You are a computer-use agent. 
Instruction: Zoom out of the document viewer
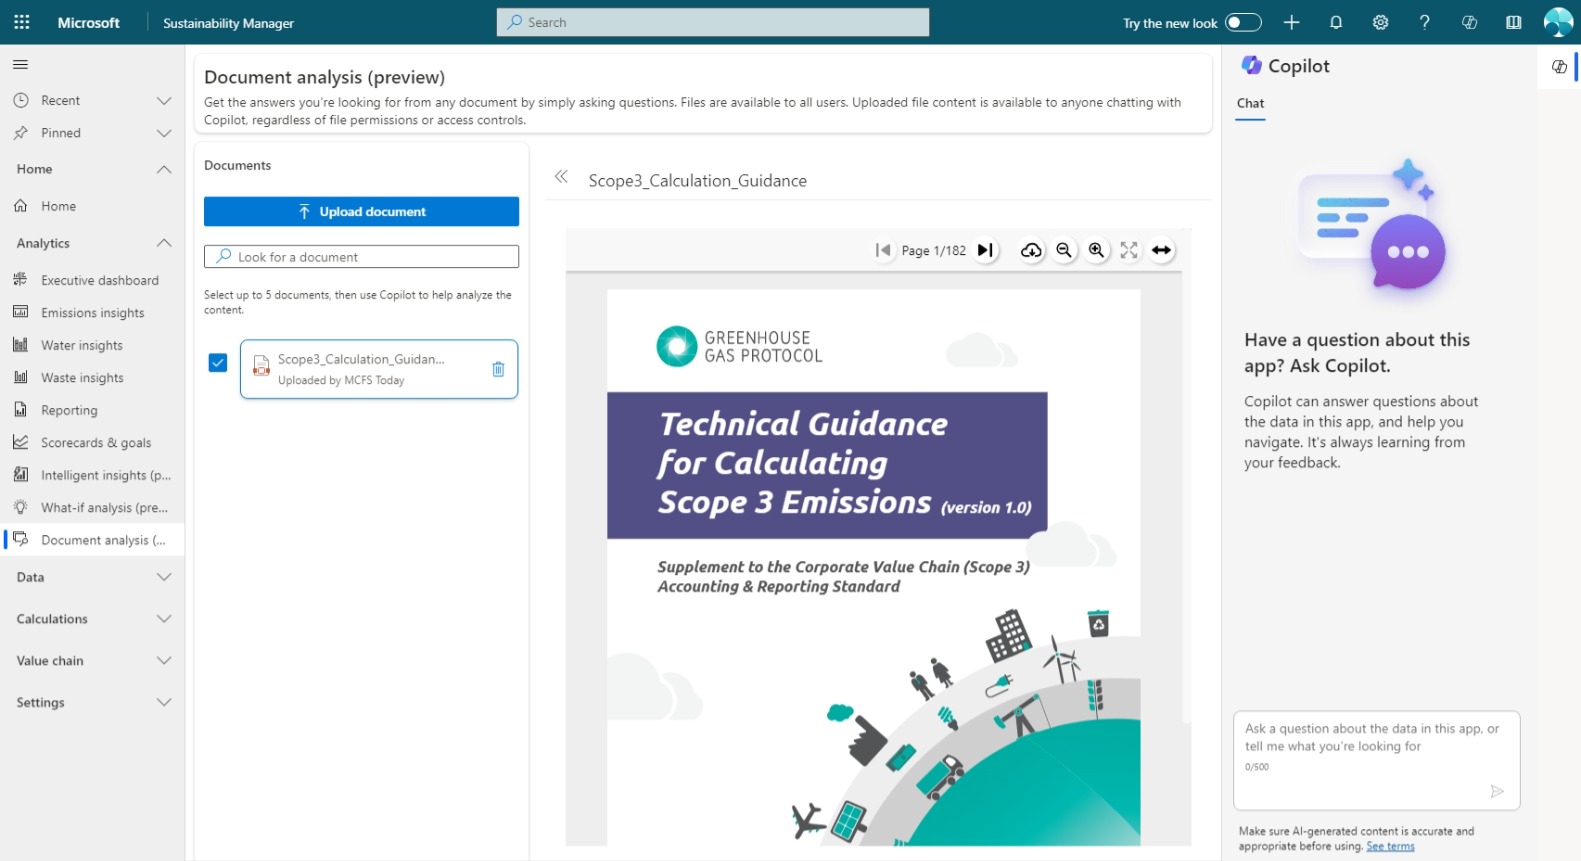pyautogui.click(x=1064, y=250)
